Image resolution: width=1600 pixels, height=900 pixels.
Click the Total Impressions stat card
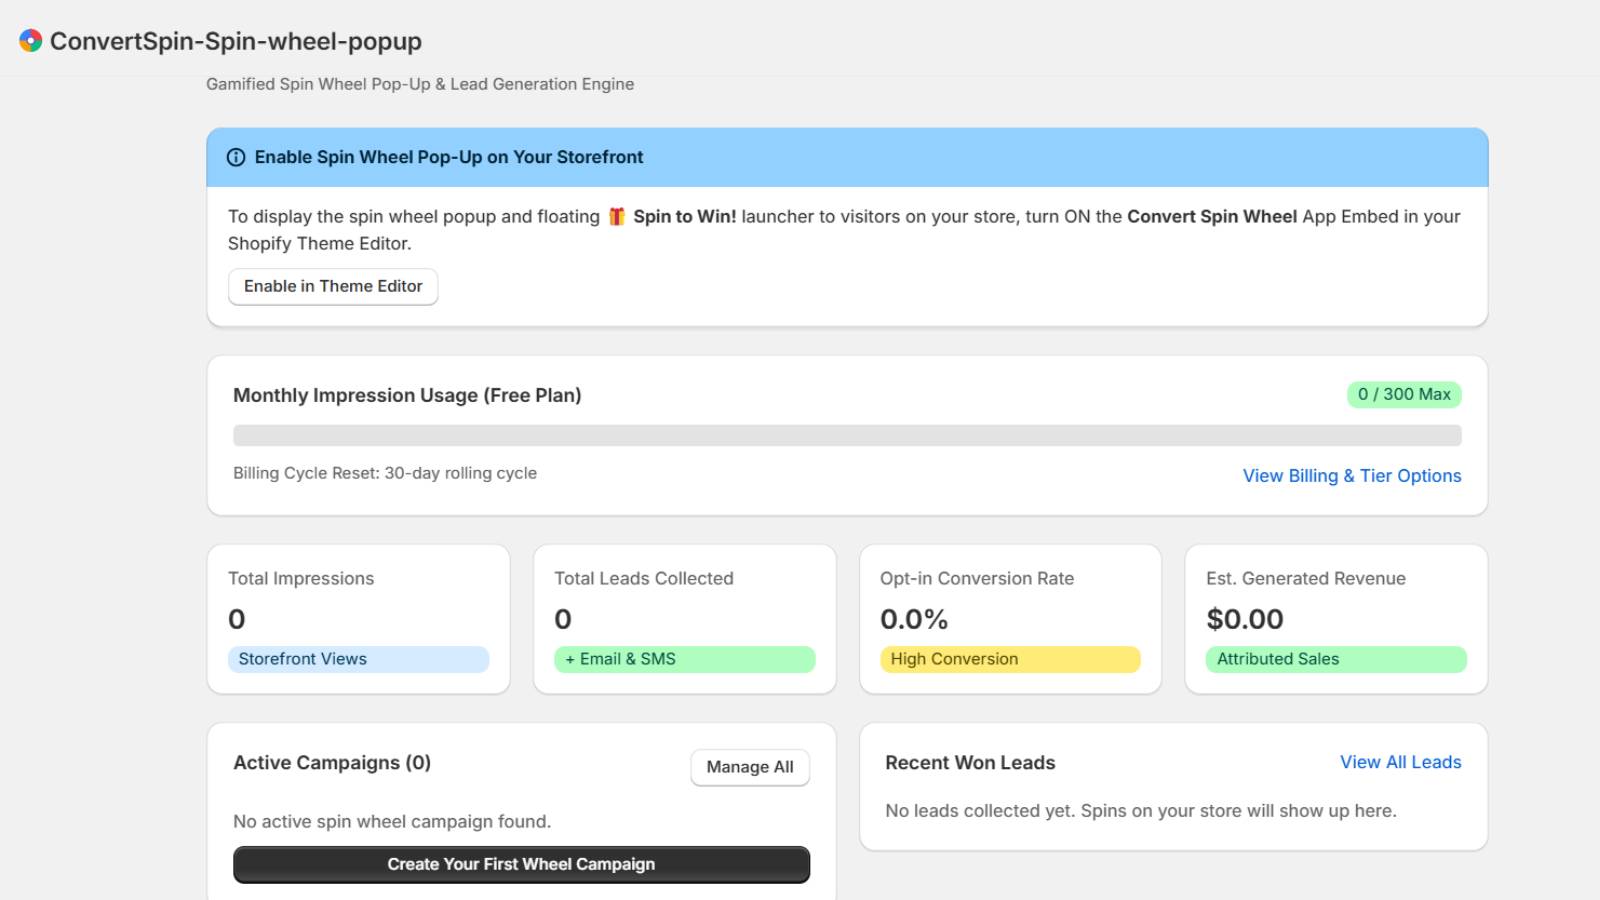click(358, 619)
